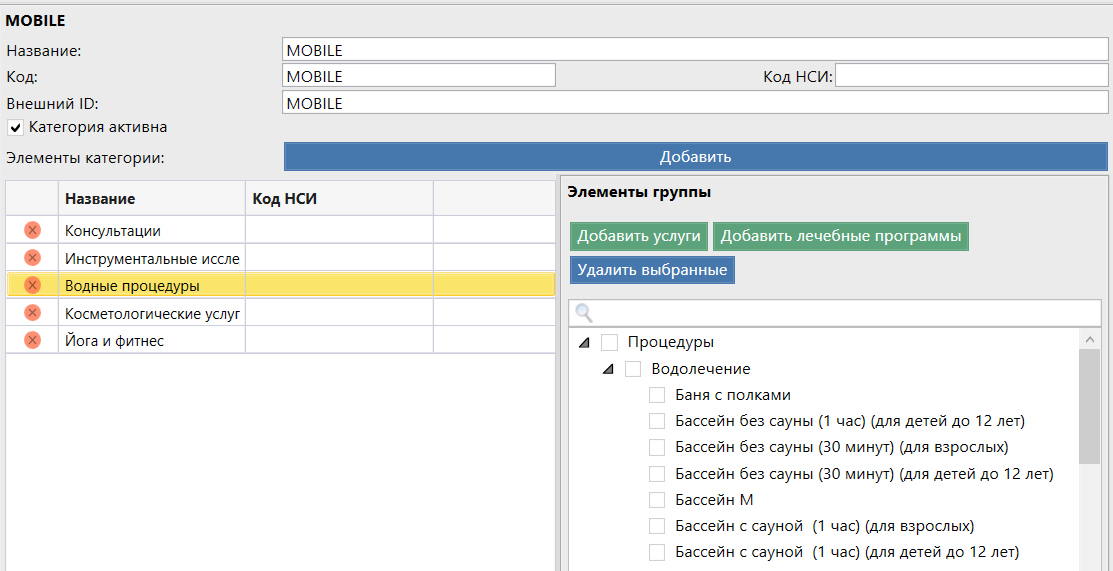The height and width of the screenshot is (571, 1113).
Task: Select the Процедуры group checkbox
Action: (x=609, y=342)
